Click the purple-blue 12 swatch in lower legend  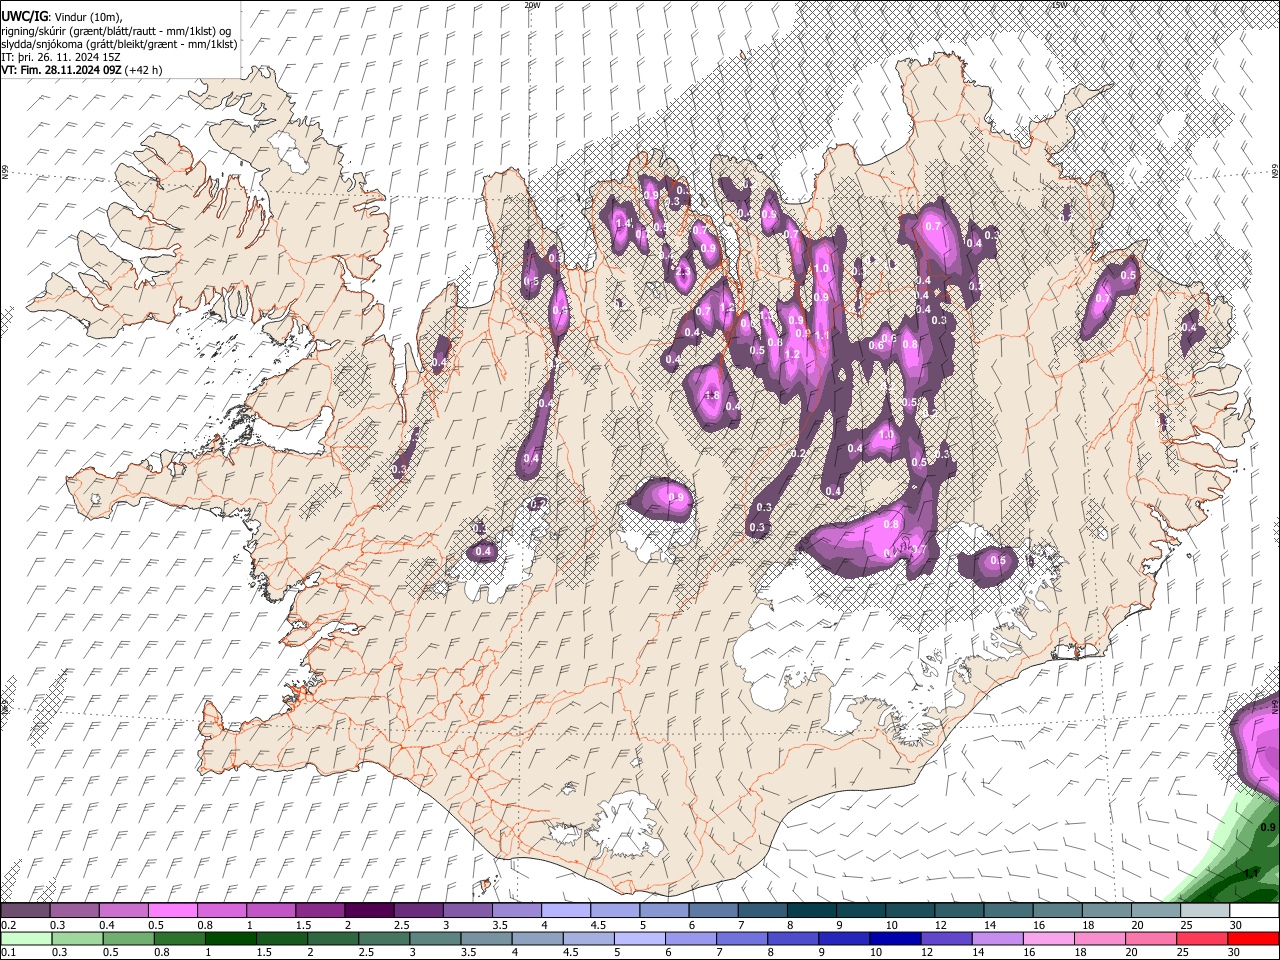click(x=947, y=938)
